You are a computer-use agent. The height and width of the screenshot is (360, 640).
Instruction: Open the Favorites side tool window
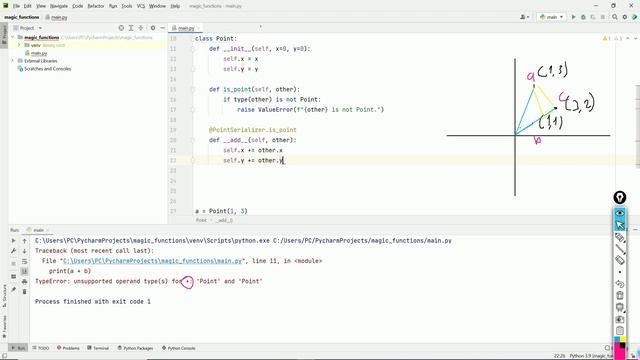tap(4, 327)
